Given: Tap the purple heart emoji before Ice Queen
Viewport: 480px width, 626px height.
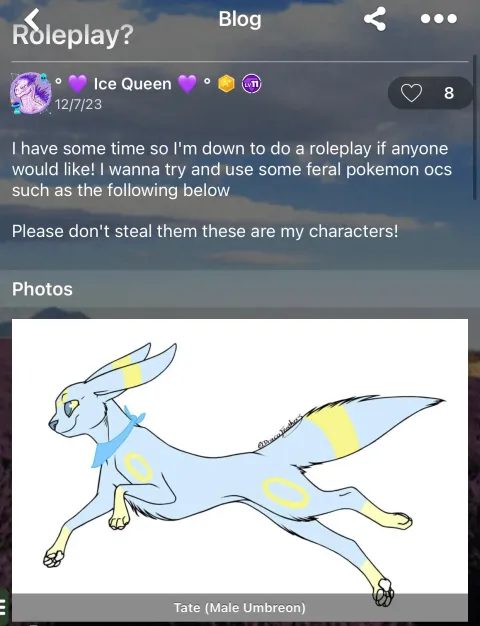Looking at the screenshot, I should (77, 84).
